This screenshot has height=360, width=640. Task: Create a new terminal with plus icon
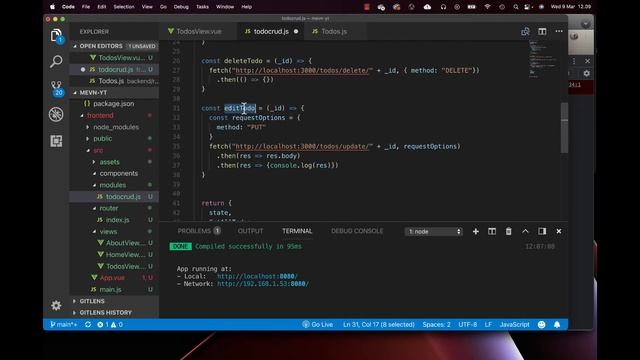point(476,231)
